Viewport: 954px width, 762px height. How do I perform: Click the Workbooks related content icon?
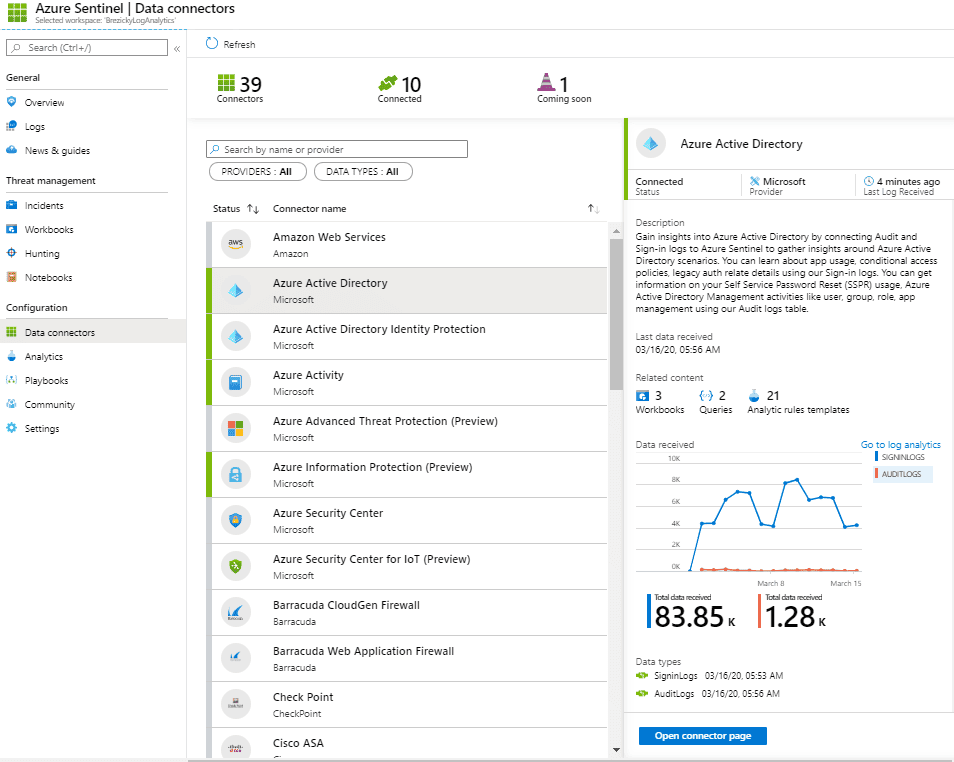[642, 396]
